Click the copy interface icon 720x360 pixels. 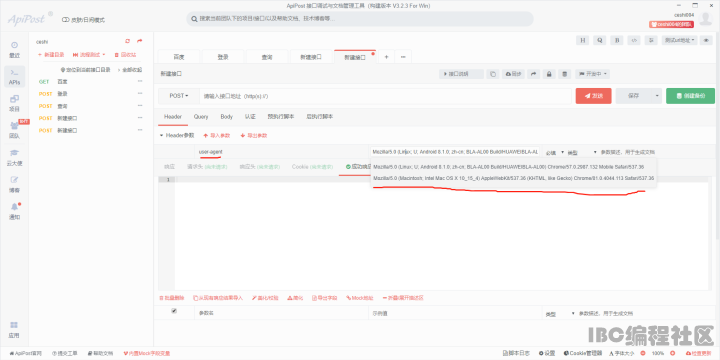click(x=493, y=74)
